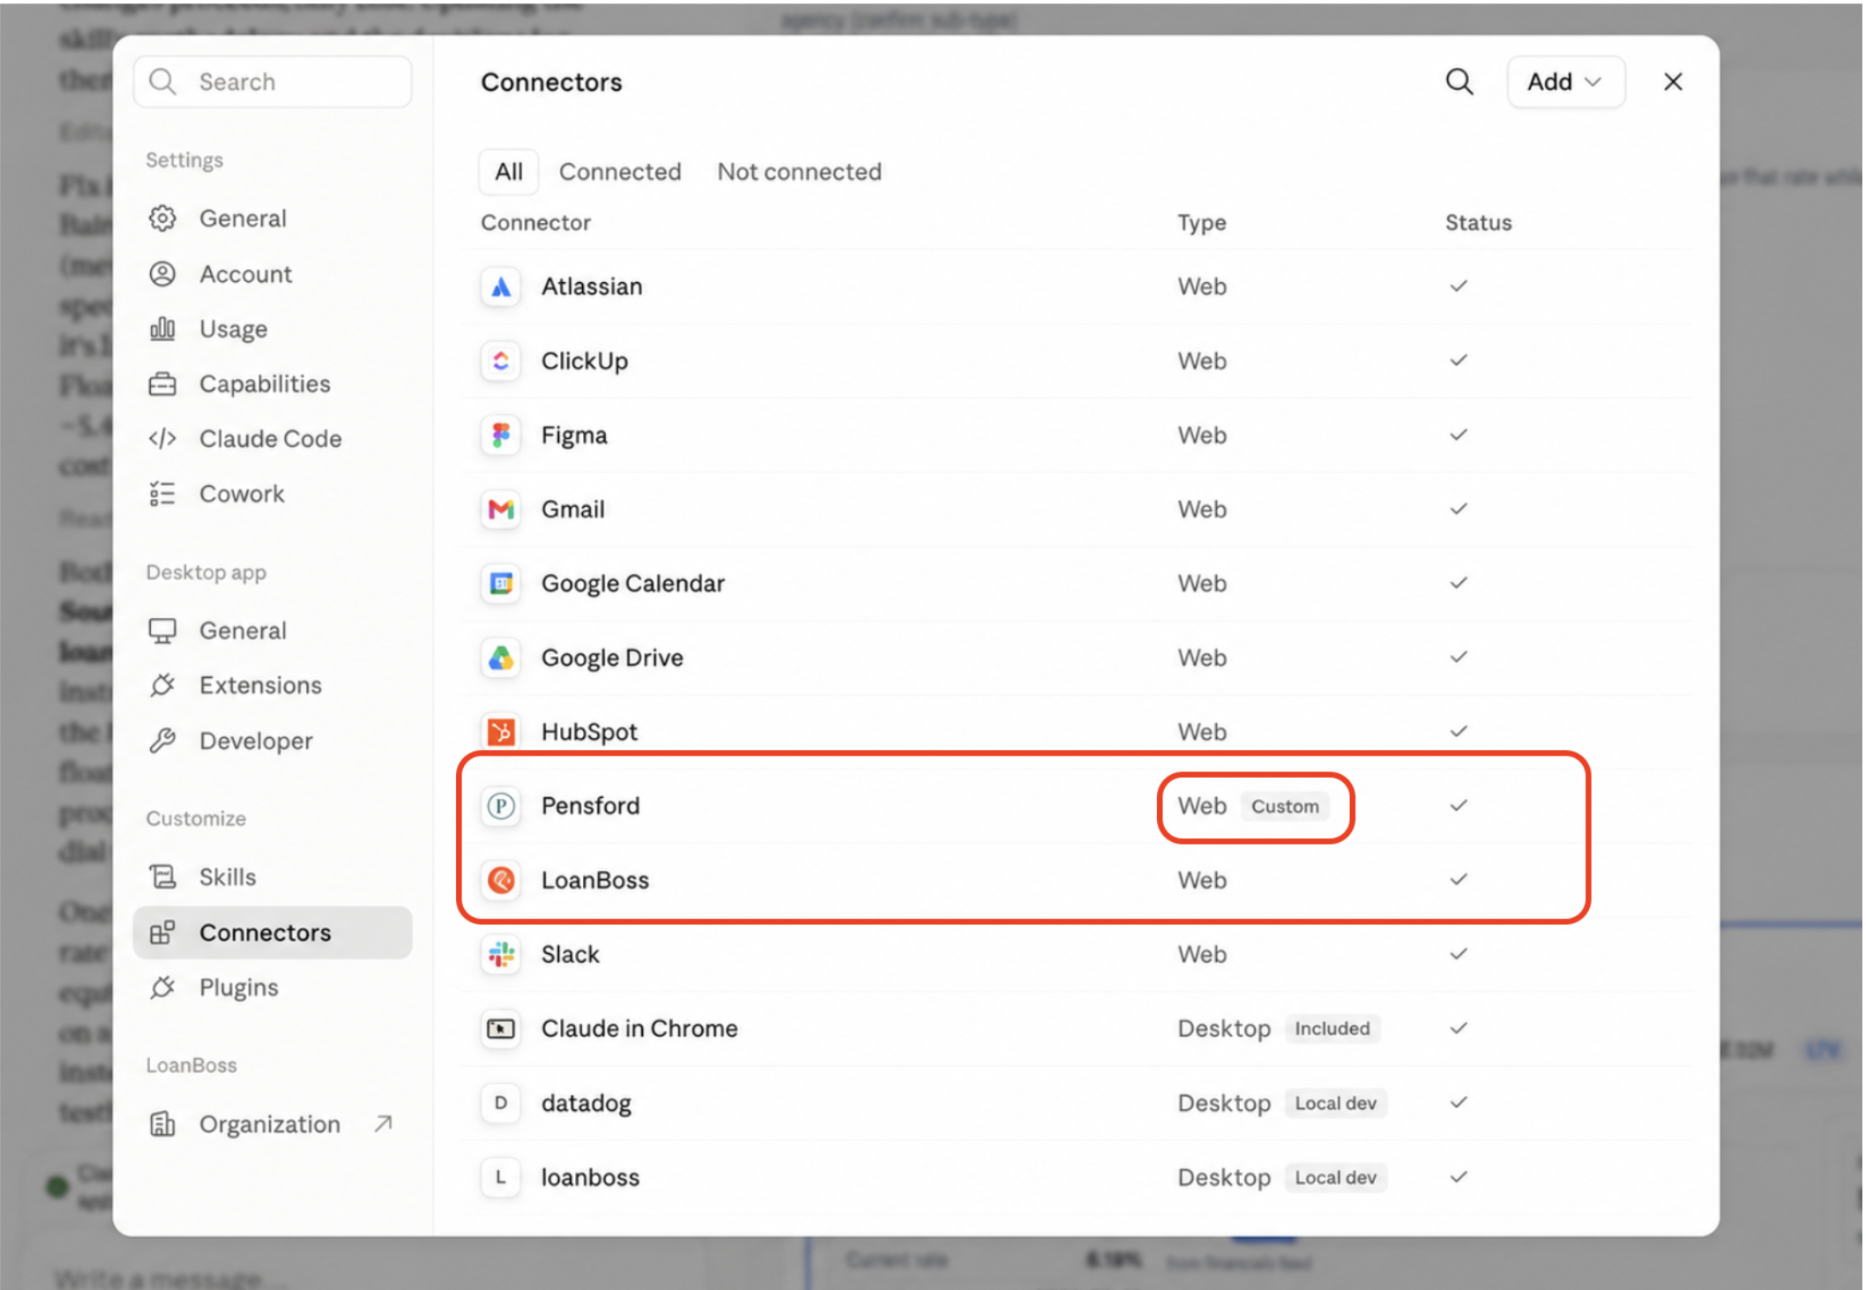This screenshot has width=1866, height=1290.
Task: Click the Custom badge on Pensford
Action: 1285,806
